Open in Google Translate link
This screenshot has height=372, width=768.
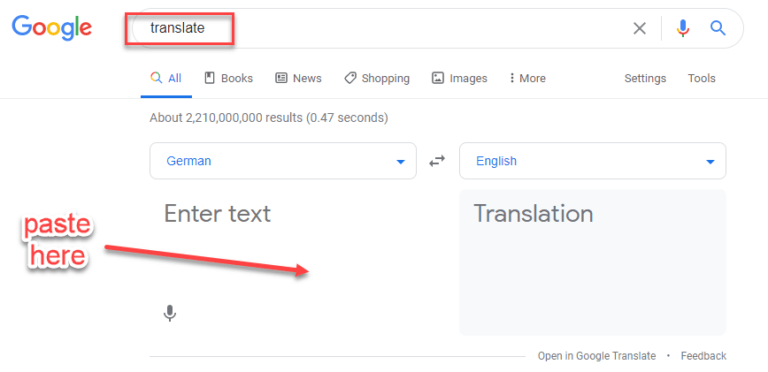click(x=597, y=356)
